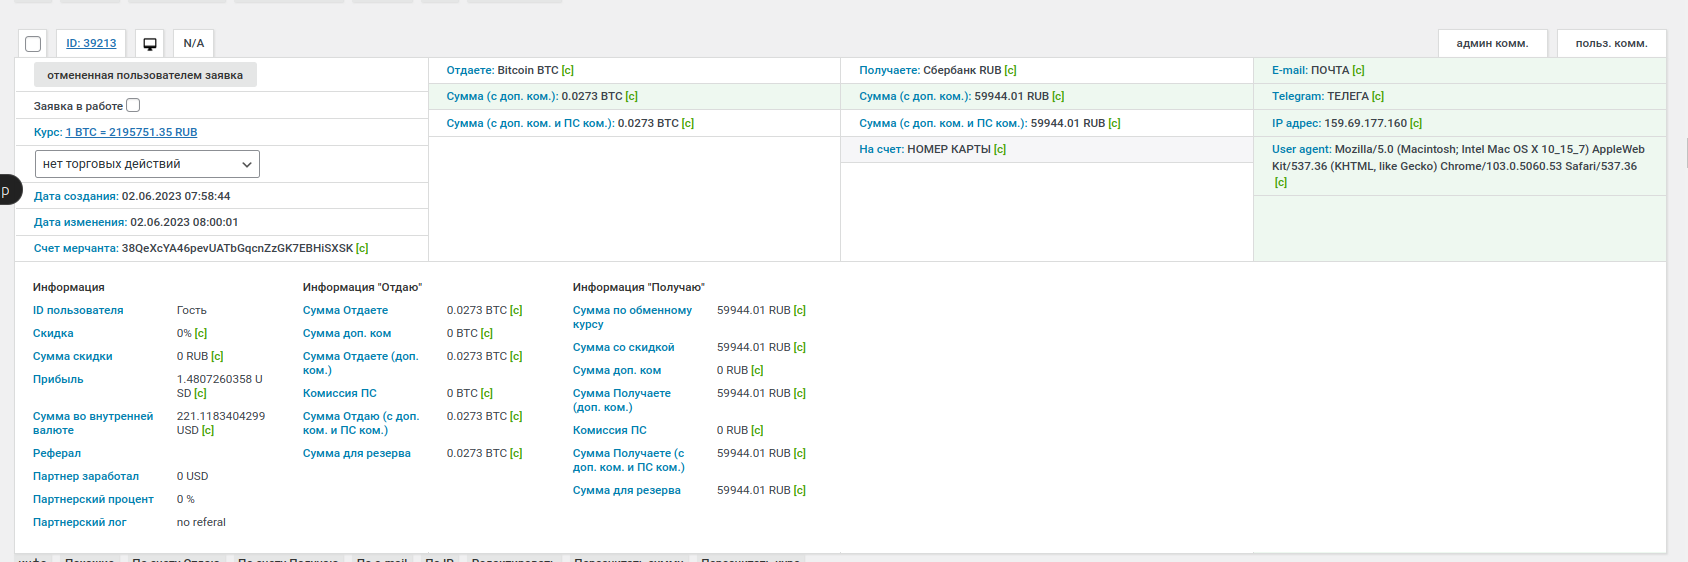Image resolution: width=1688 pixels, height=562 pixels.
Task: Click the 'ID пользователя' label
Action: [x=78, y=310]
